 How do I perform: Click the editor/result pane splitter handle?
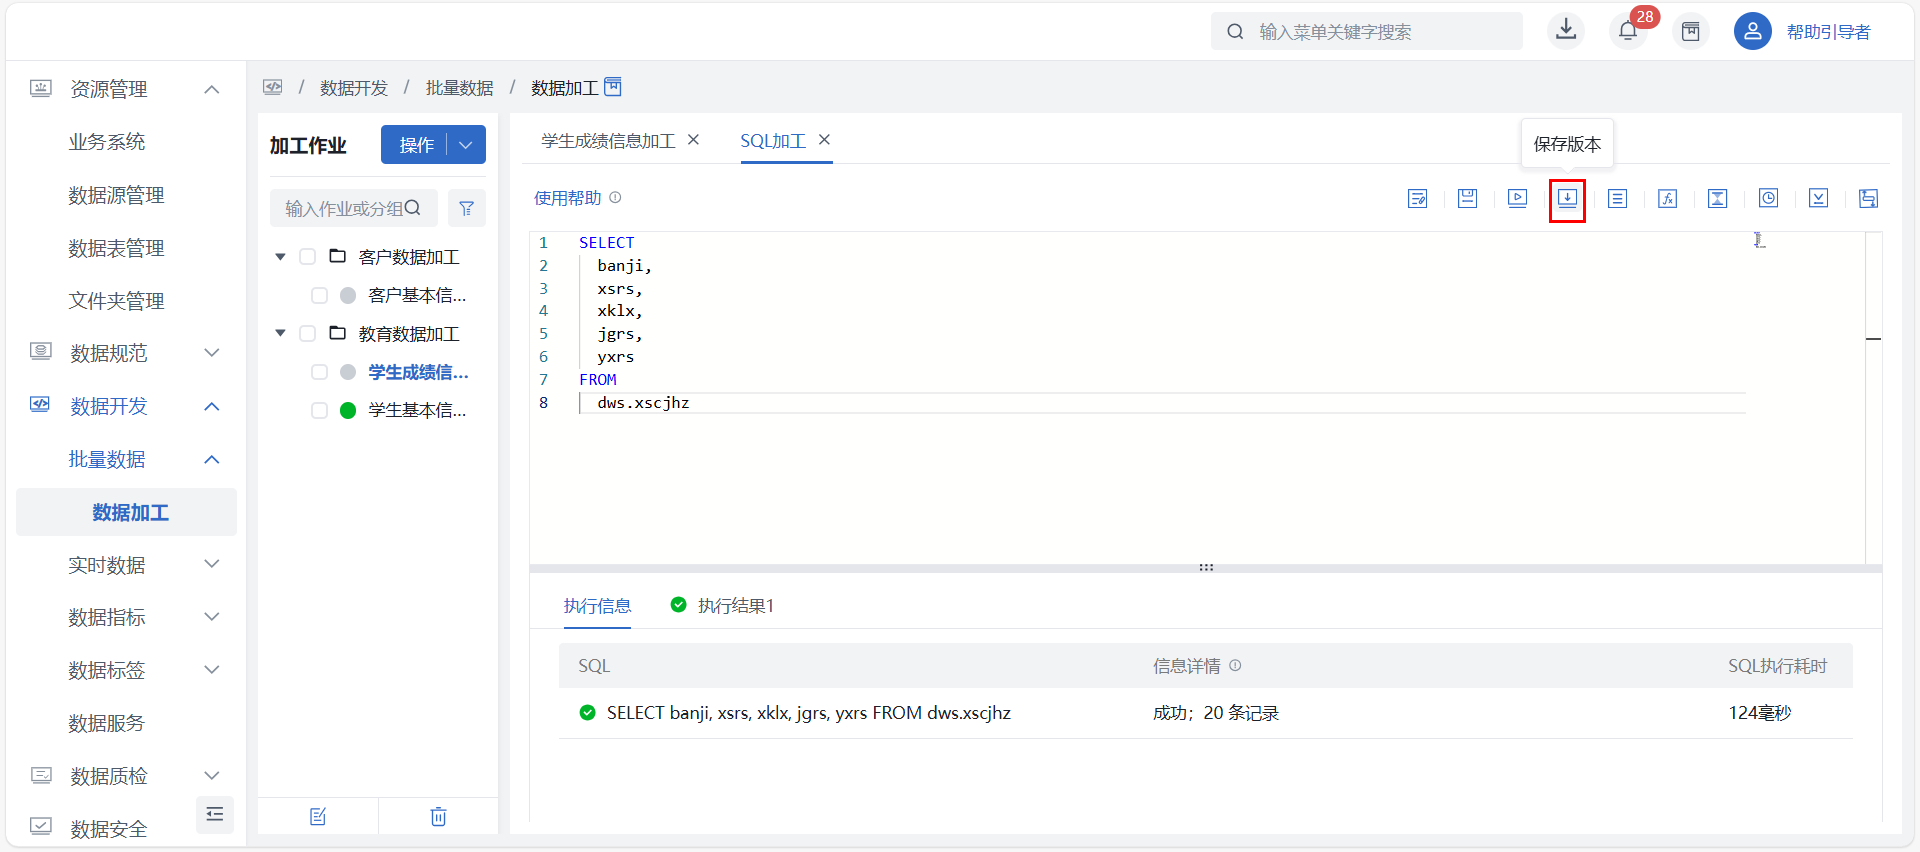(1206, 567)
